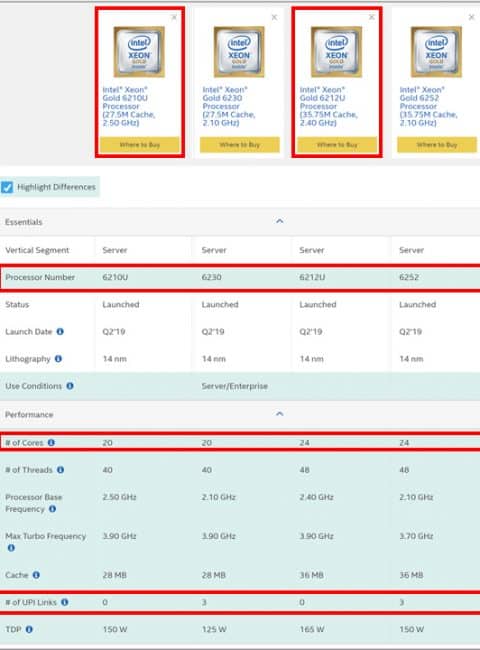Click the 3.70 GHz max turbo value

coord(416,536)
